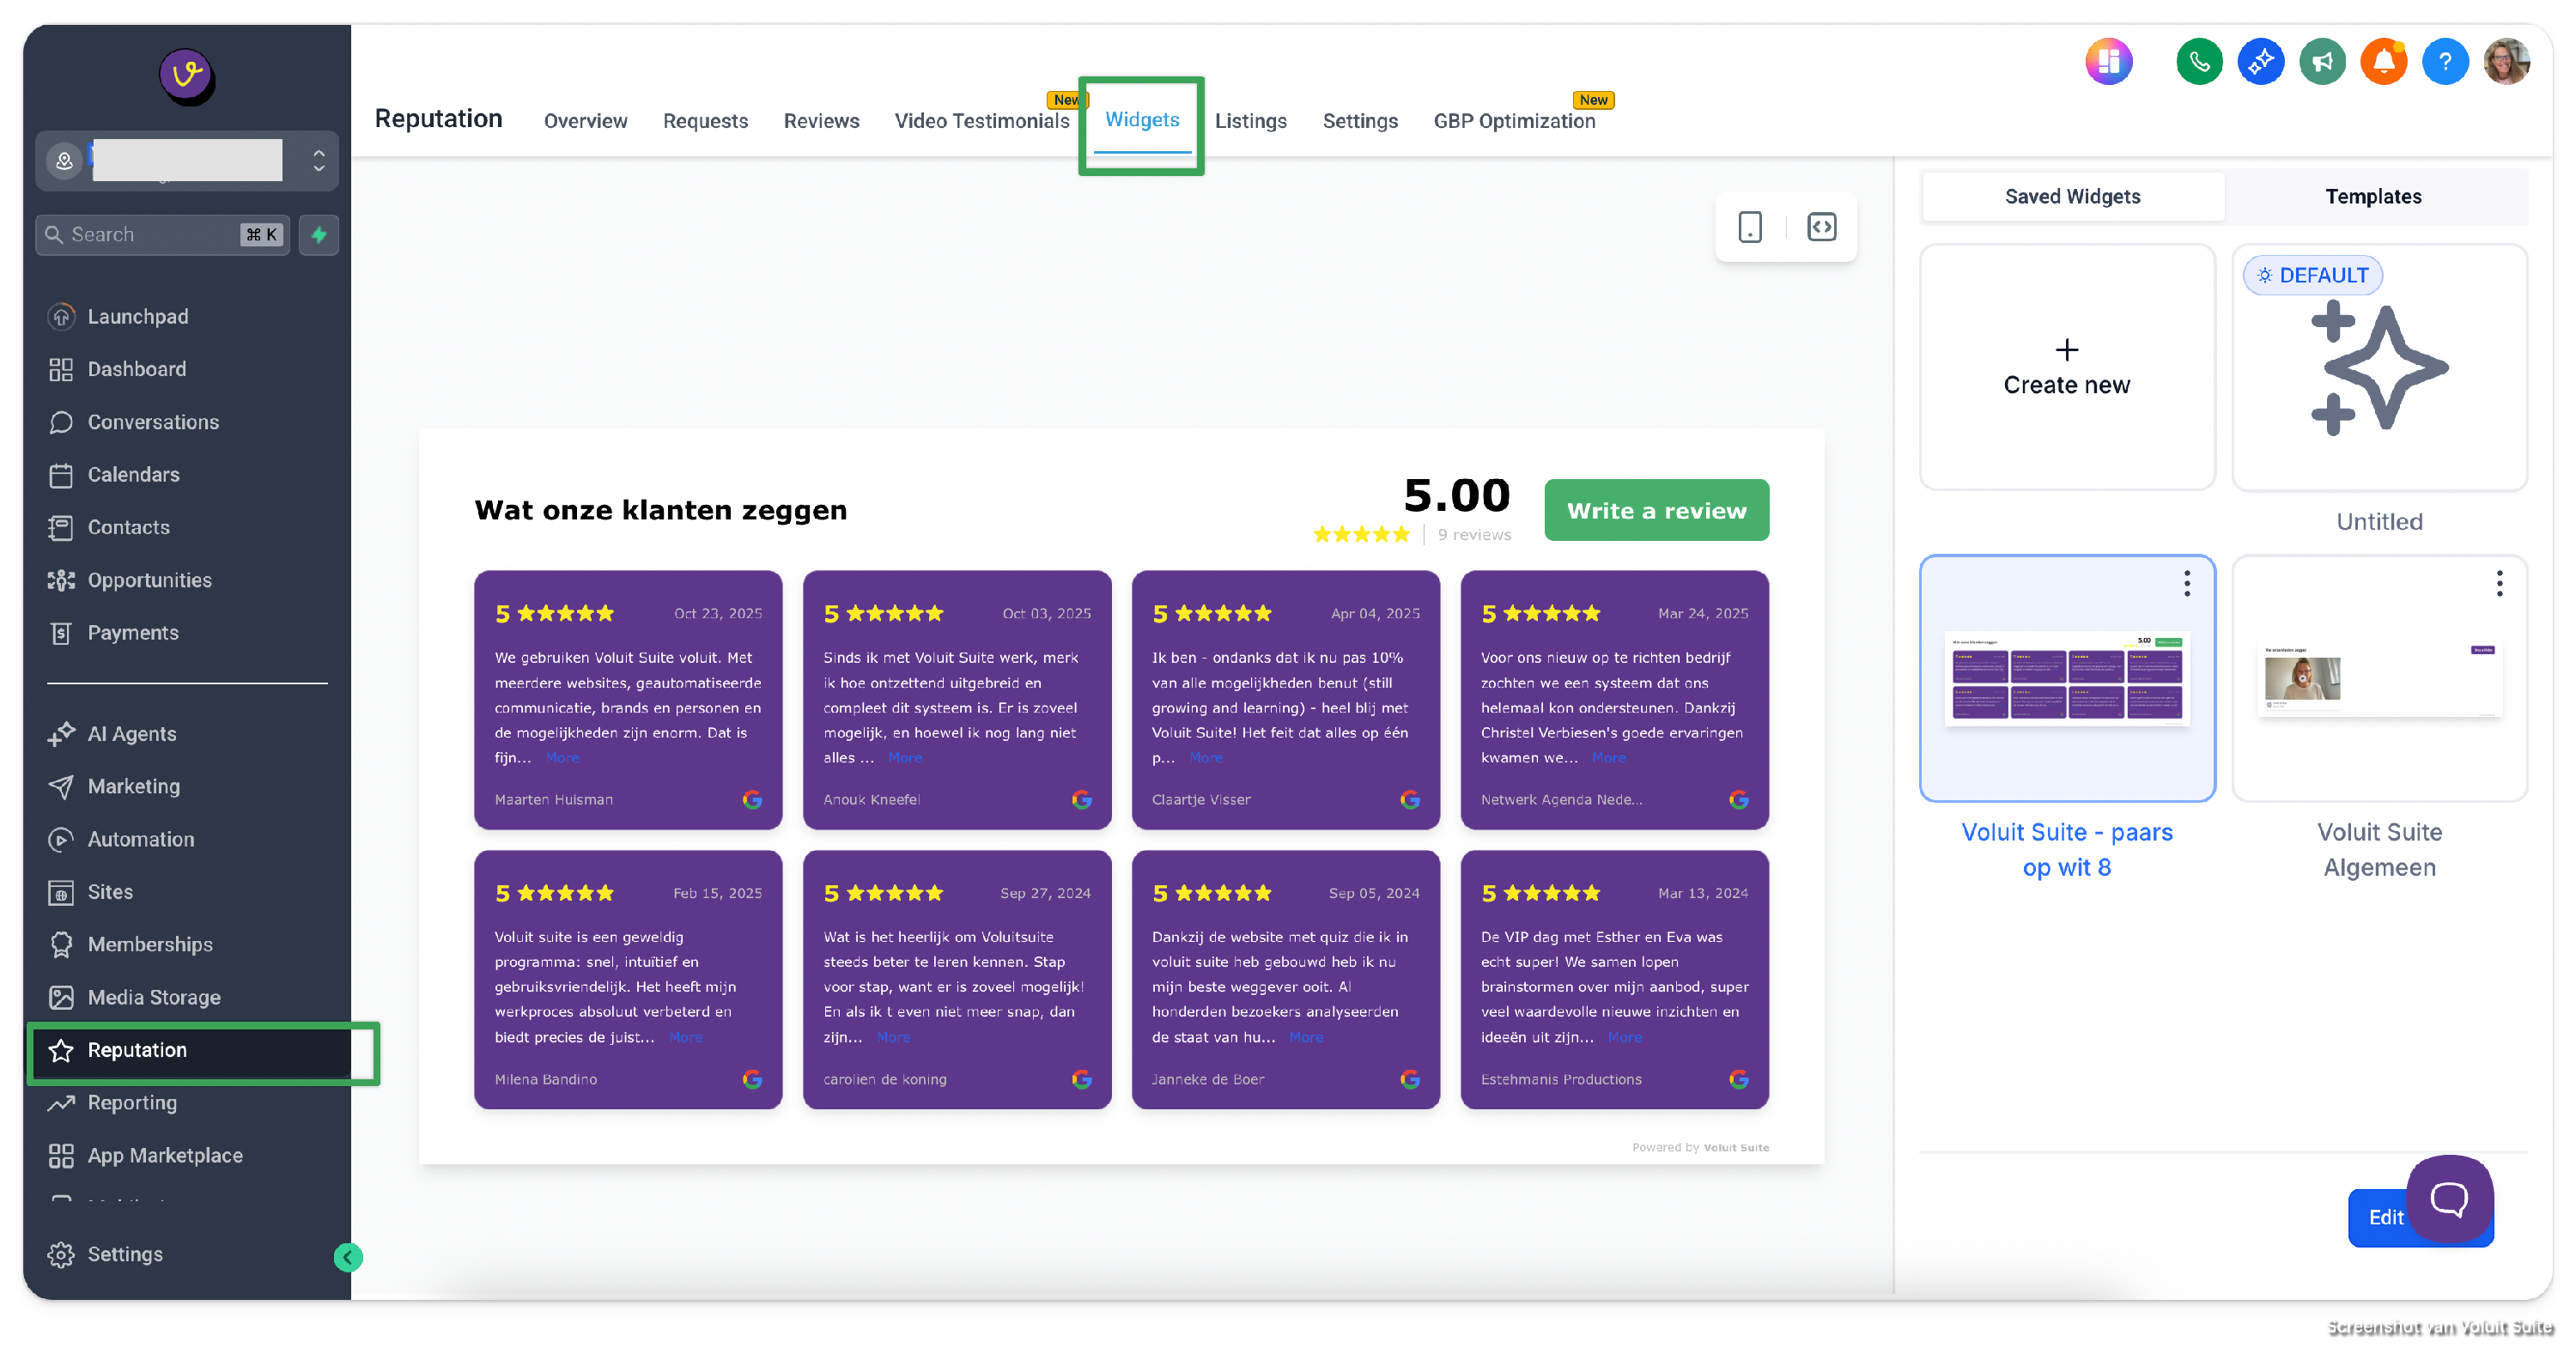Click the green megaphone announcements icon

pyautogui.click(x=2321, y=62)
